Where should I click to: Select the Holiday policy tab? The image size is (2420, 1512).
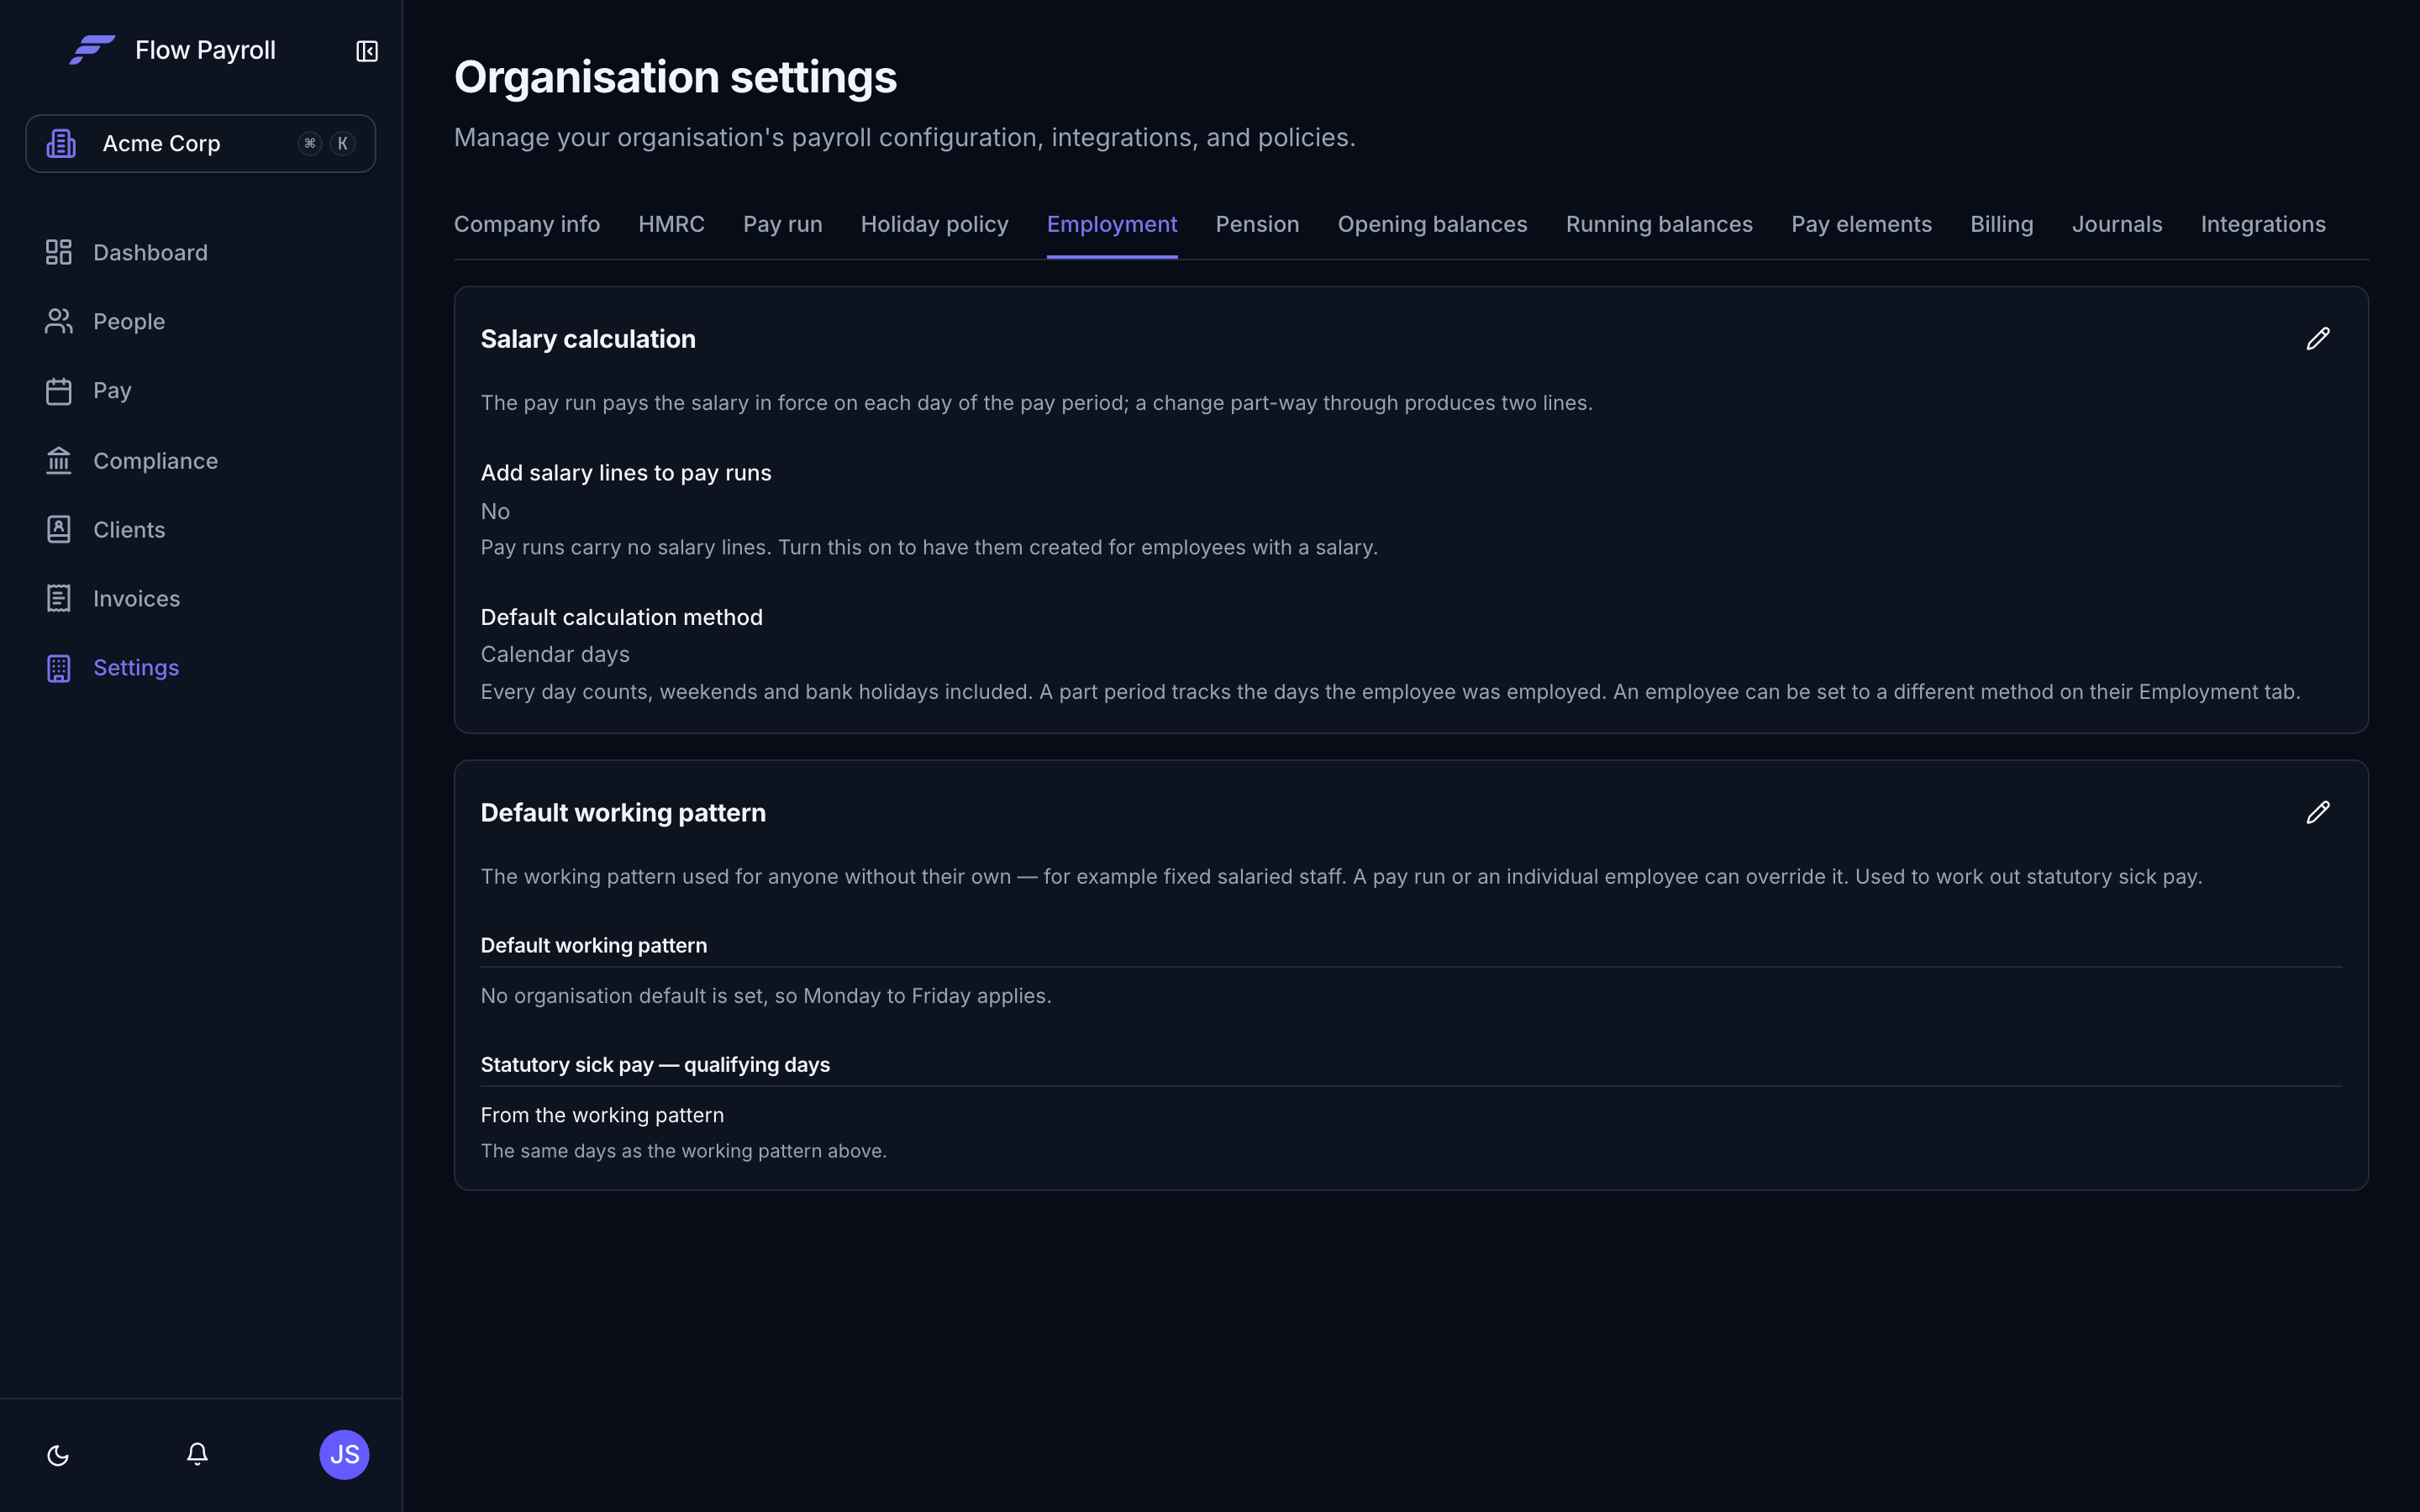click(x=934, y=224)
